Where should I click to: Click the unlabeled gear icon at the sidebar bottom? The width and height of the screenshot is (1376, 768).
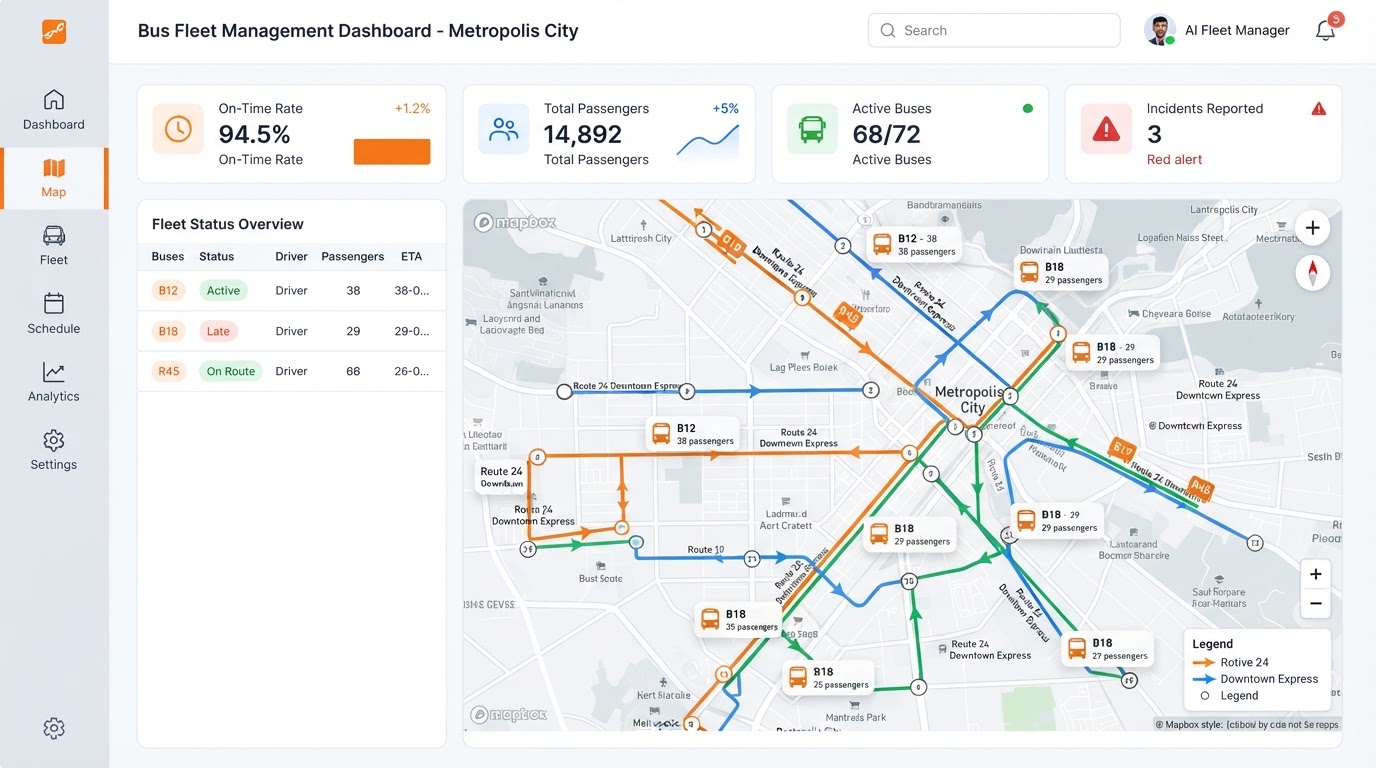click(54, 728)
